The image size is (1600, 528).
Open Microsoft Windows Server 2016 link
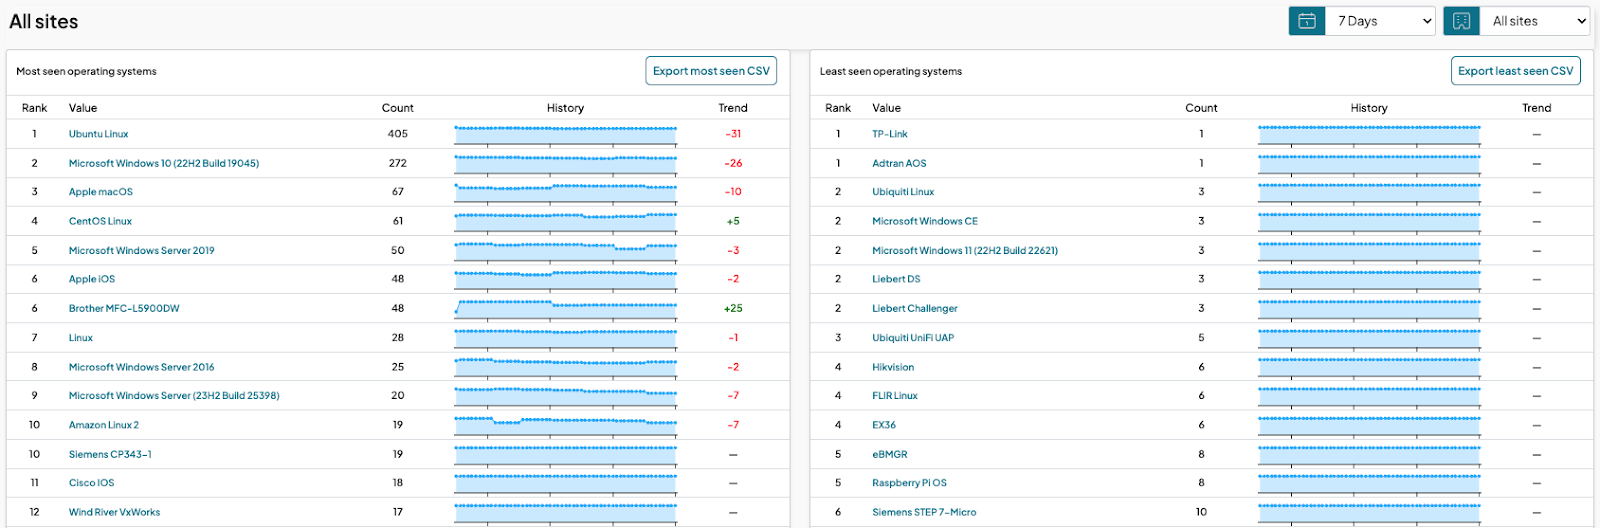pyautogui.click(x=141, y=367)
